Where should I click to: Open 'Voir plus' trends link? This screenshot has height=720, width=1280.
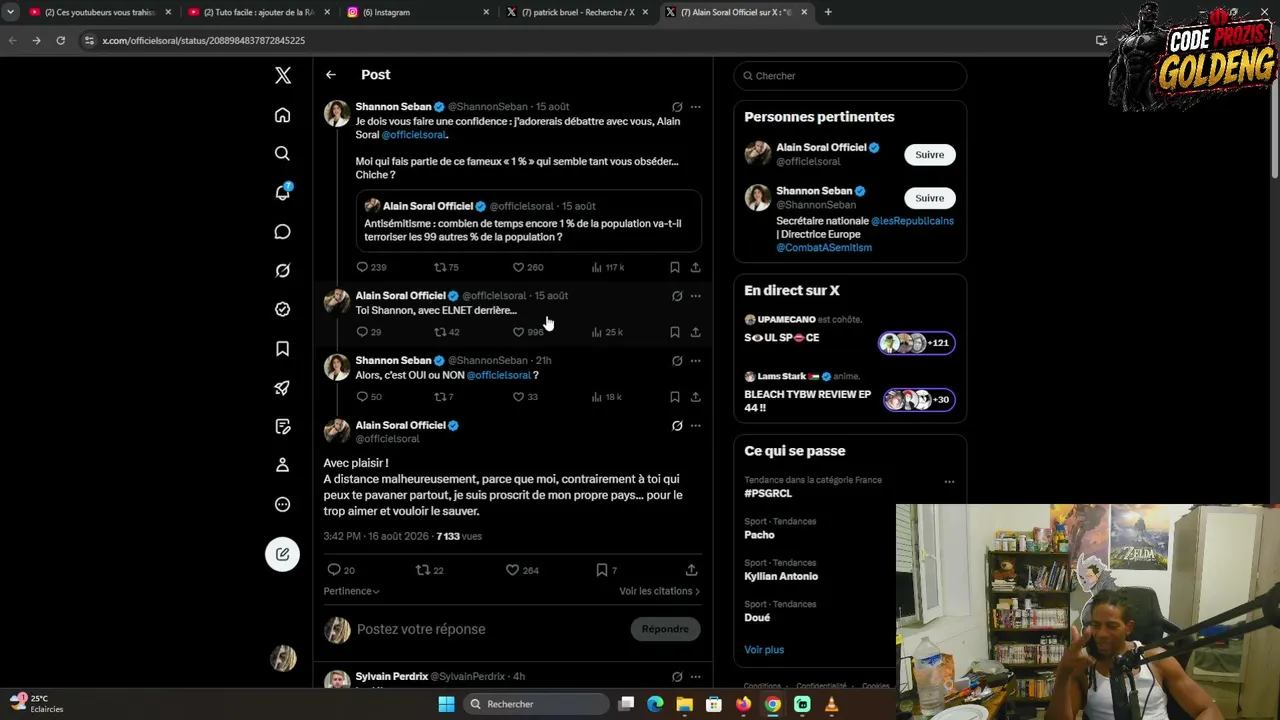[764, 650]
